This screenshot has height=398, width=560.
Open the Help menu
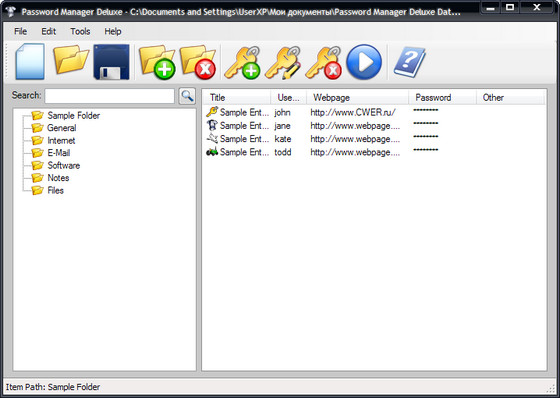pos(113,31)
